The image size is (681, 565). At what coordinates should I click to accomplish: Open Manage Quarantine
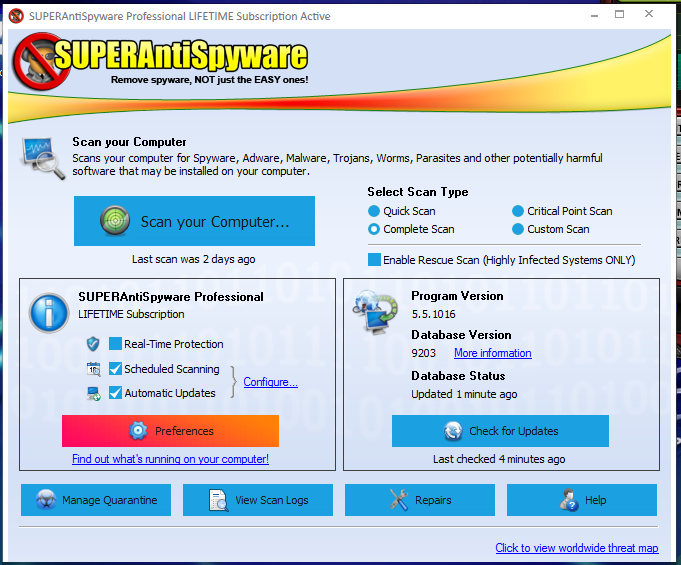pyautogui.click(x=96, y=500)
